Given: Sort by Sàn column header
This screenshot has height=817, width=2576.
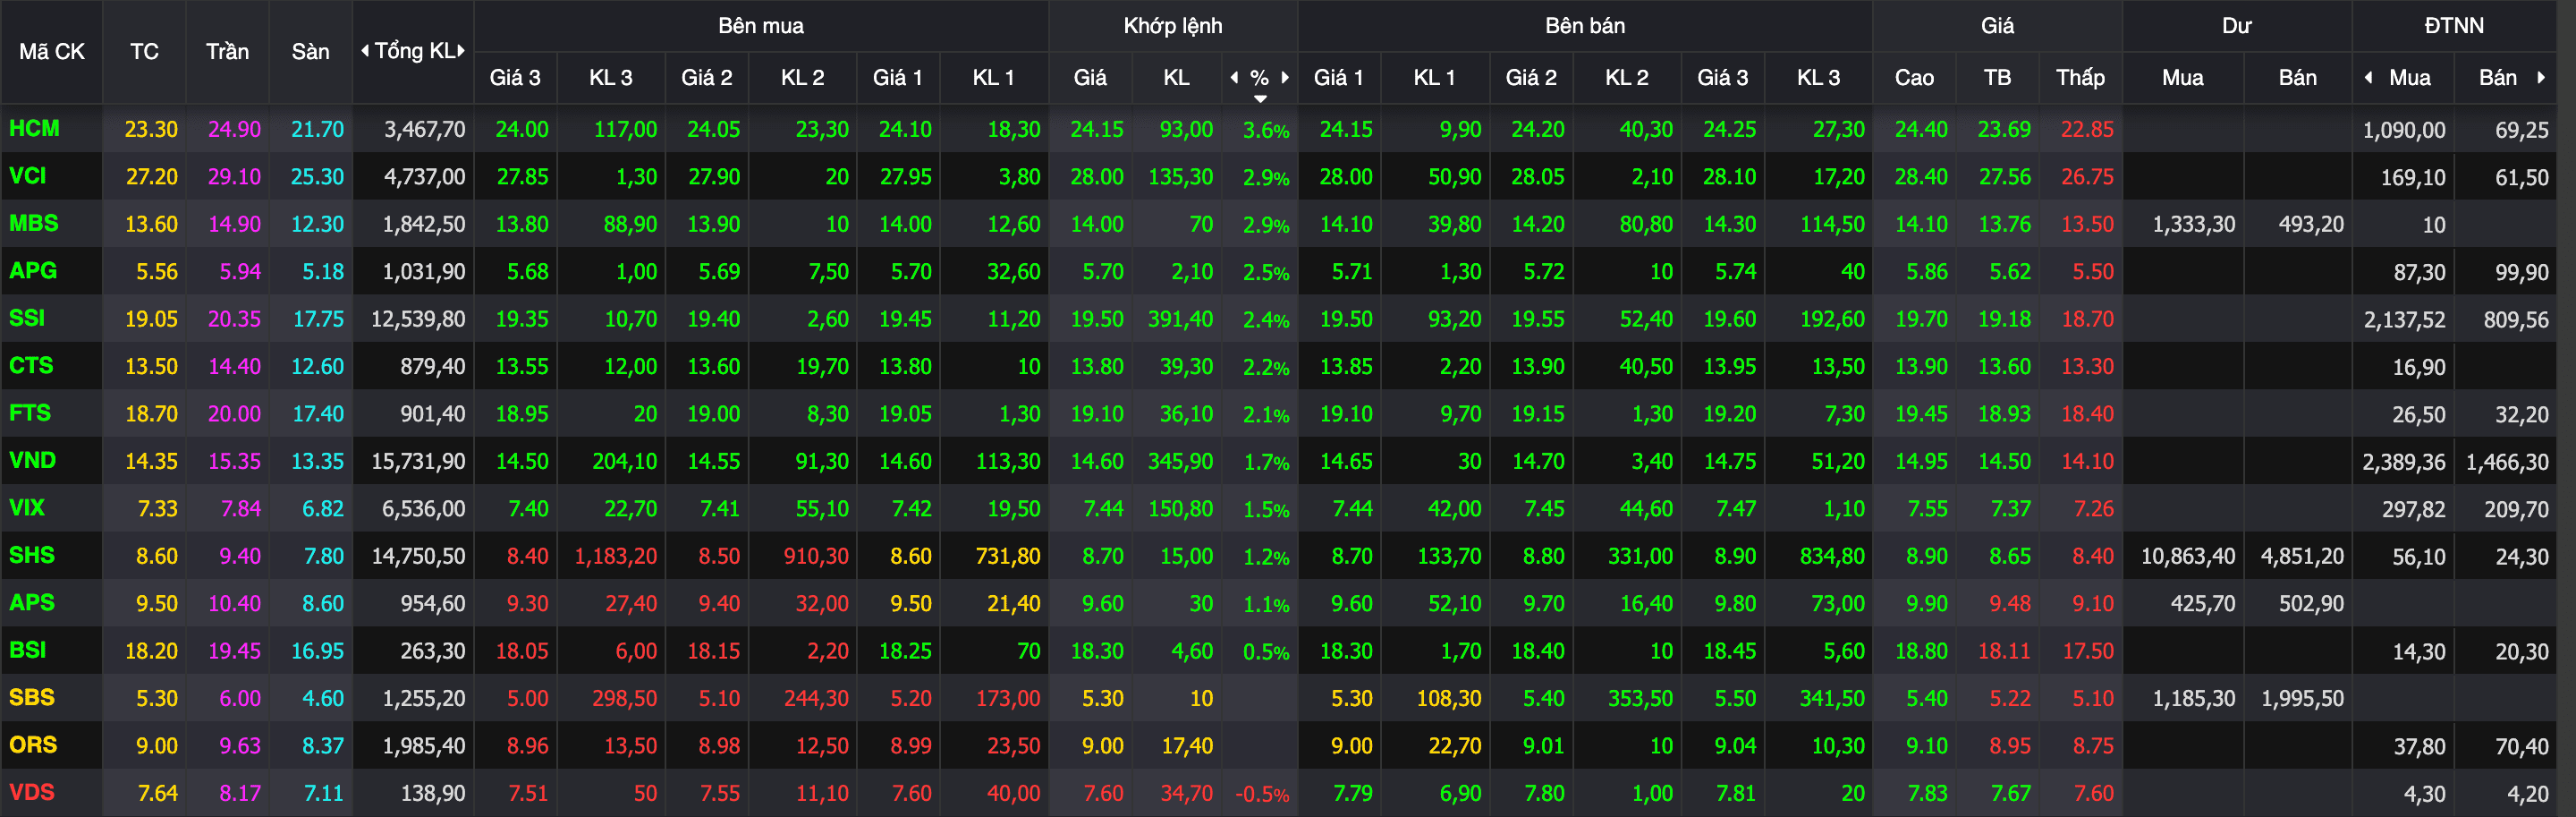Looking at the screenshot, I should coord(310,51).
